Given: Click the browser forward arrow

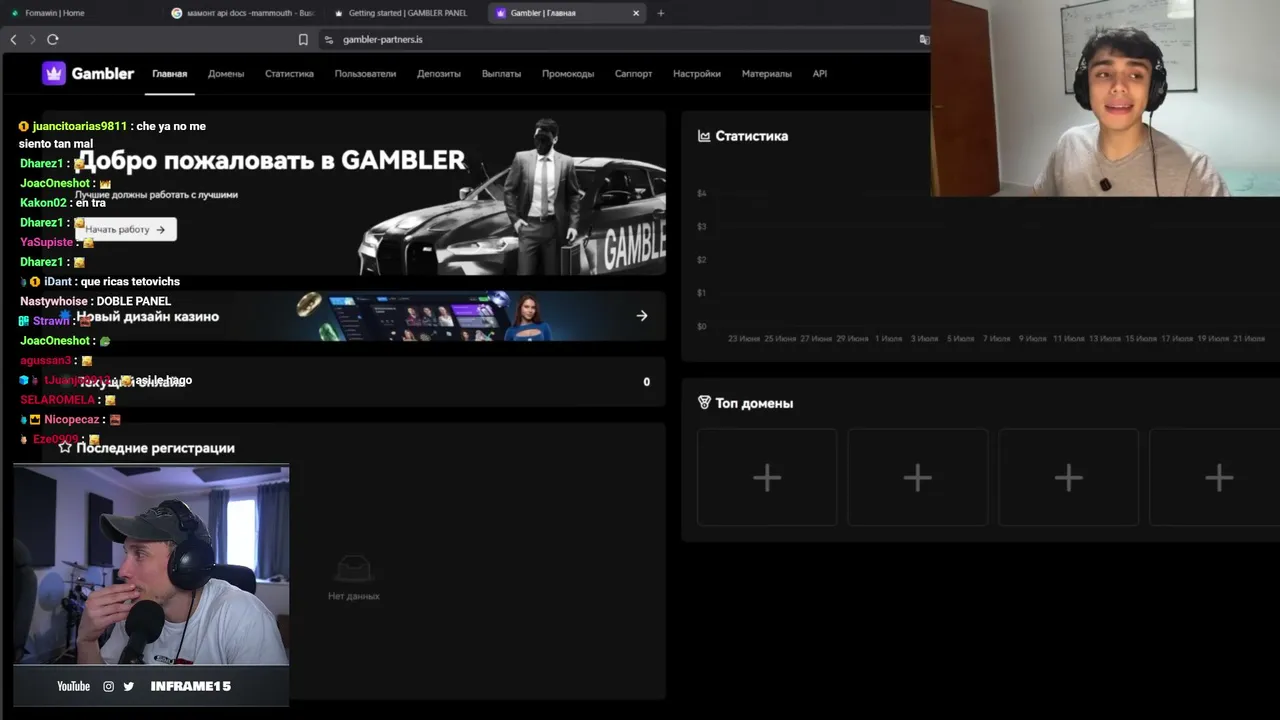Looking at the screenshot, I should tap(32, 39).
